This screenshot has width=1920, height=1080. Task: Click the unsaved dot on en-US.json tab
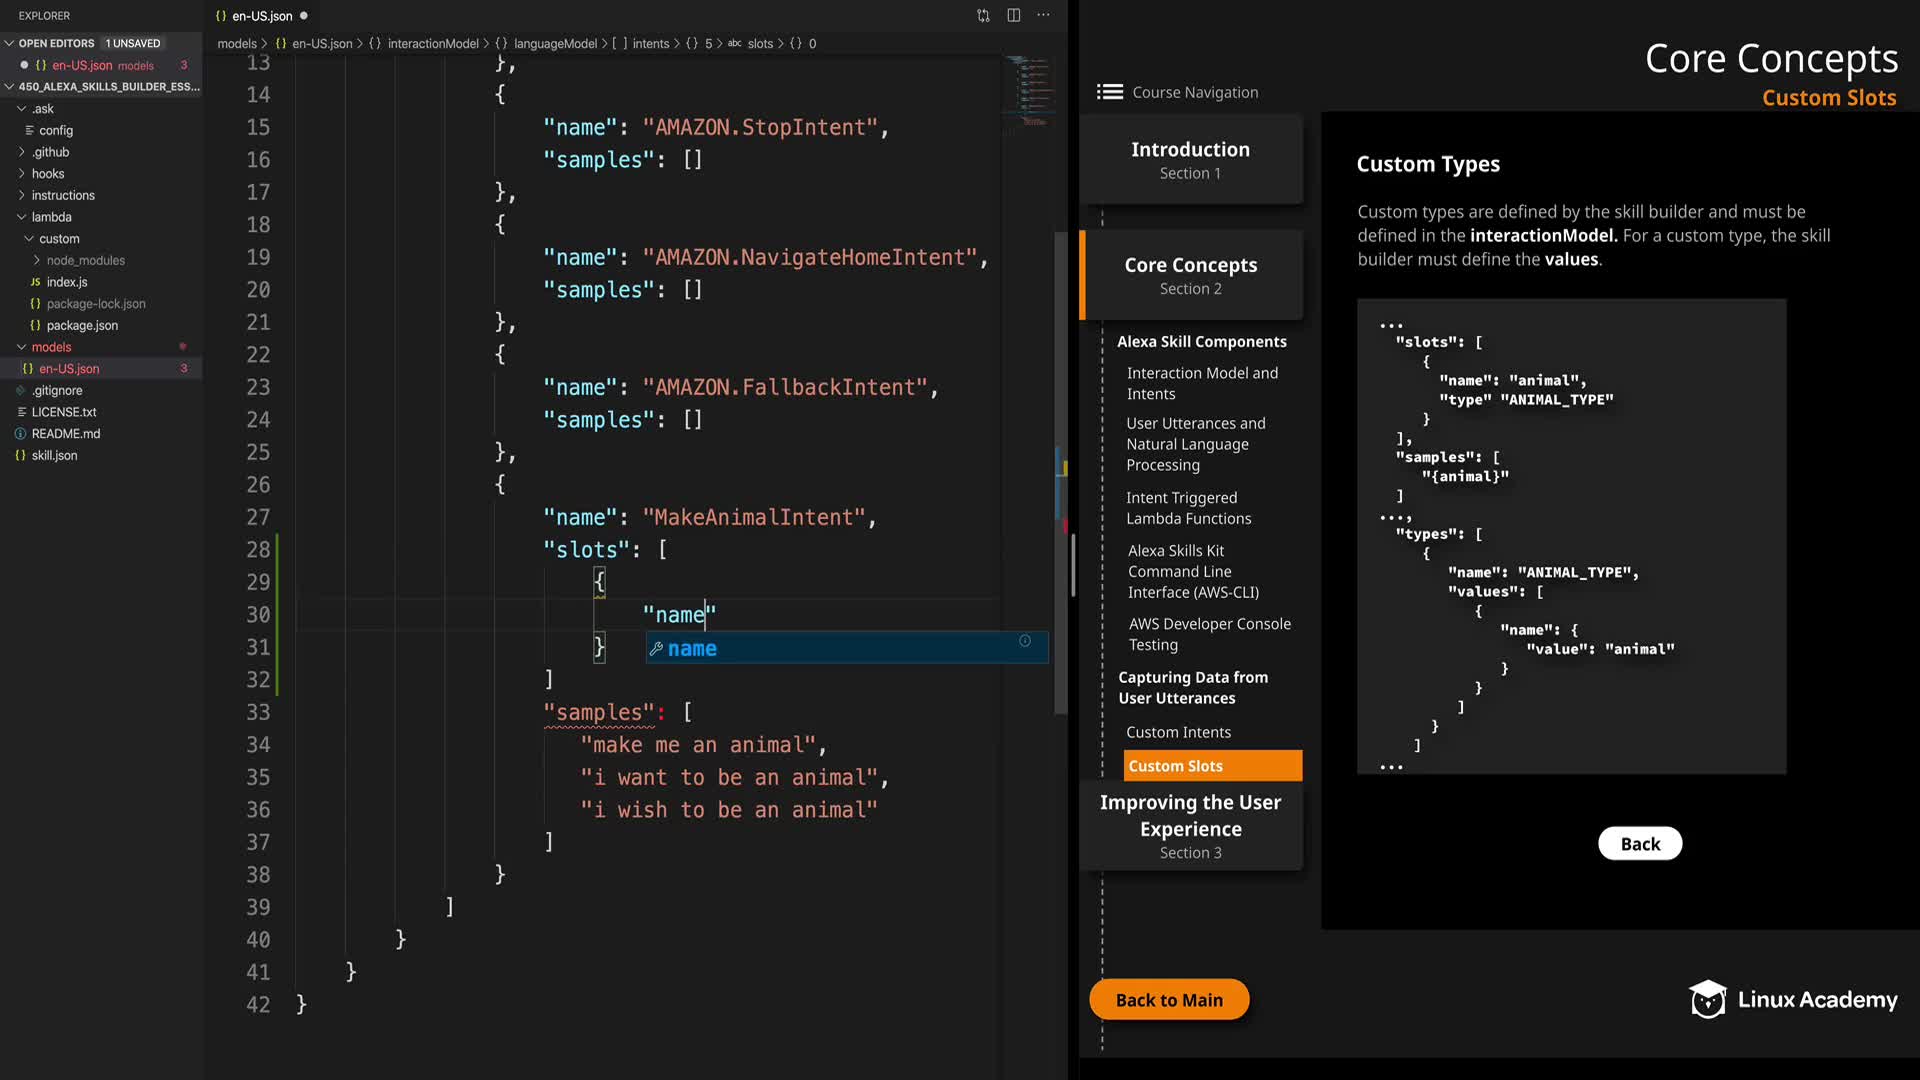coord(303,15)
